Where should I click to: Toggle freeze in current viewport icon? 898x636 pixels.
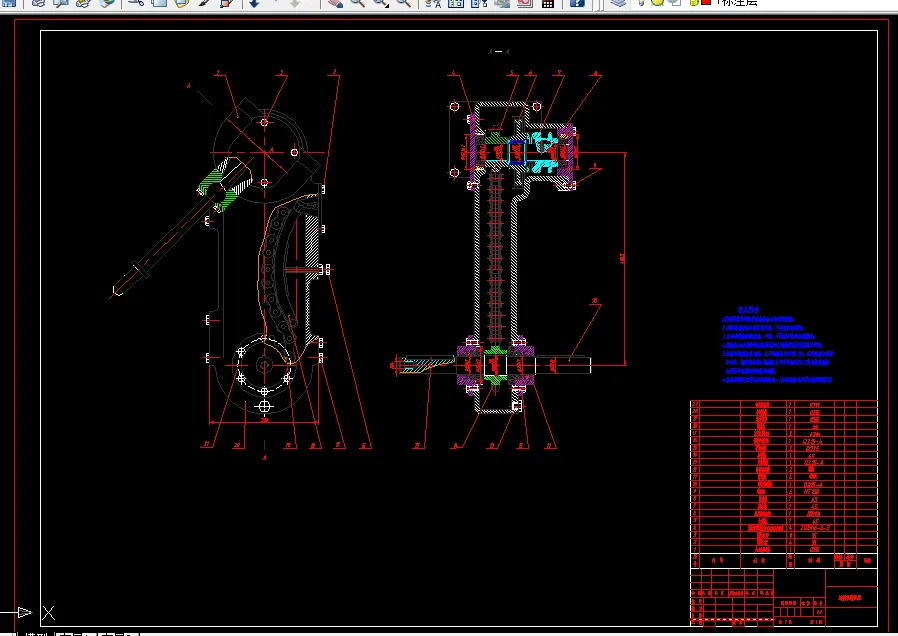[675, 2]
